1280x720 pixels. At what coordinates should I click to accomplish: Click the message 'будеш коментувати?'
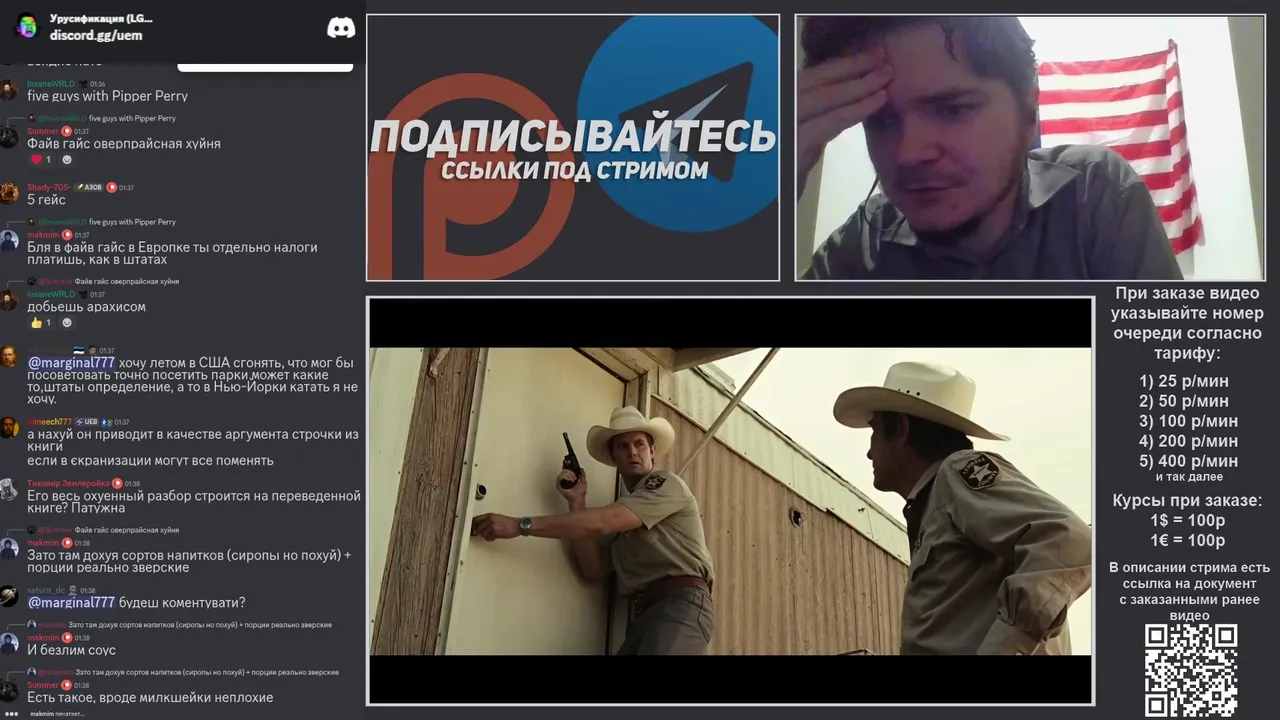(x=182, y=602)
